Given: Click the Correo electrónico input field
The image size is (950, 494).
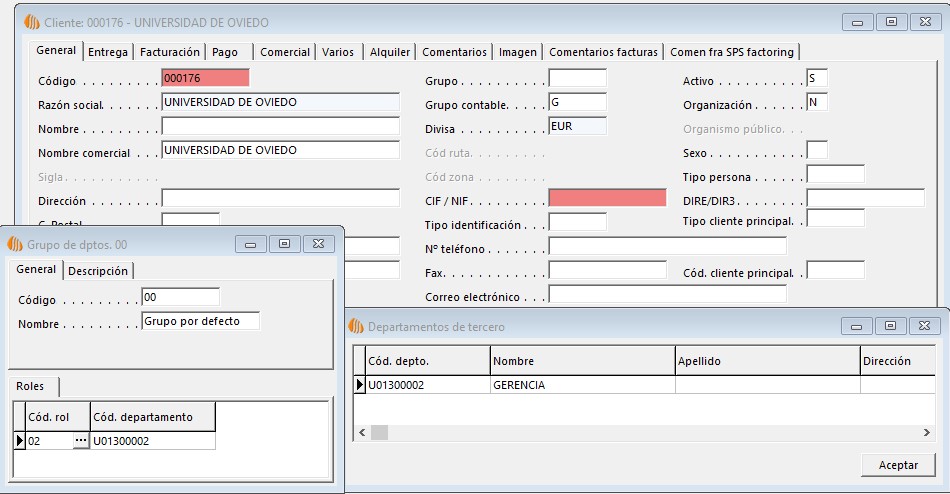Looking at the screenshot, I should click(667, 295).
